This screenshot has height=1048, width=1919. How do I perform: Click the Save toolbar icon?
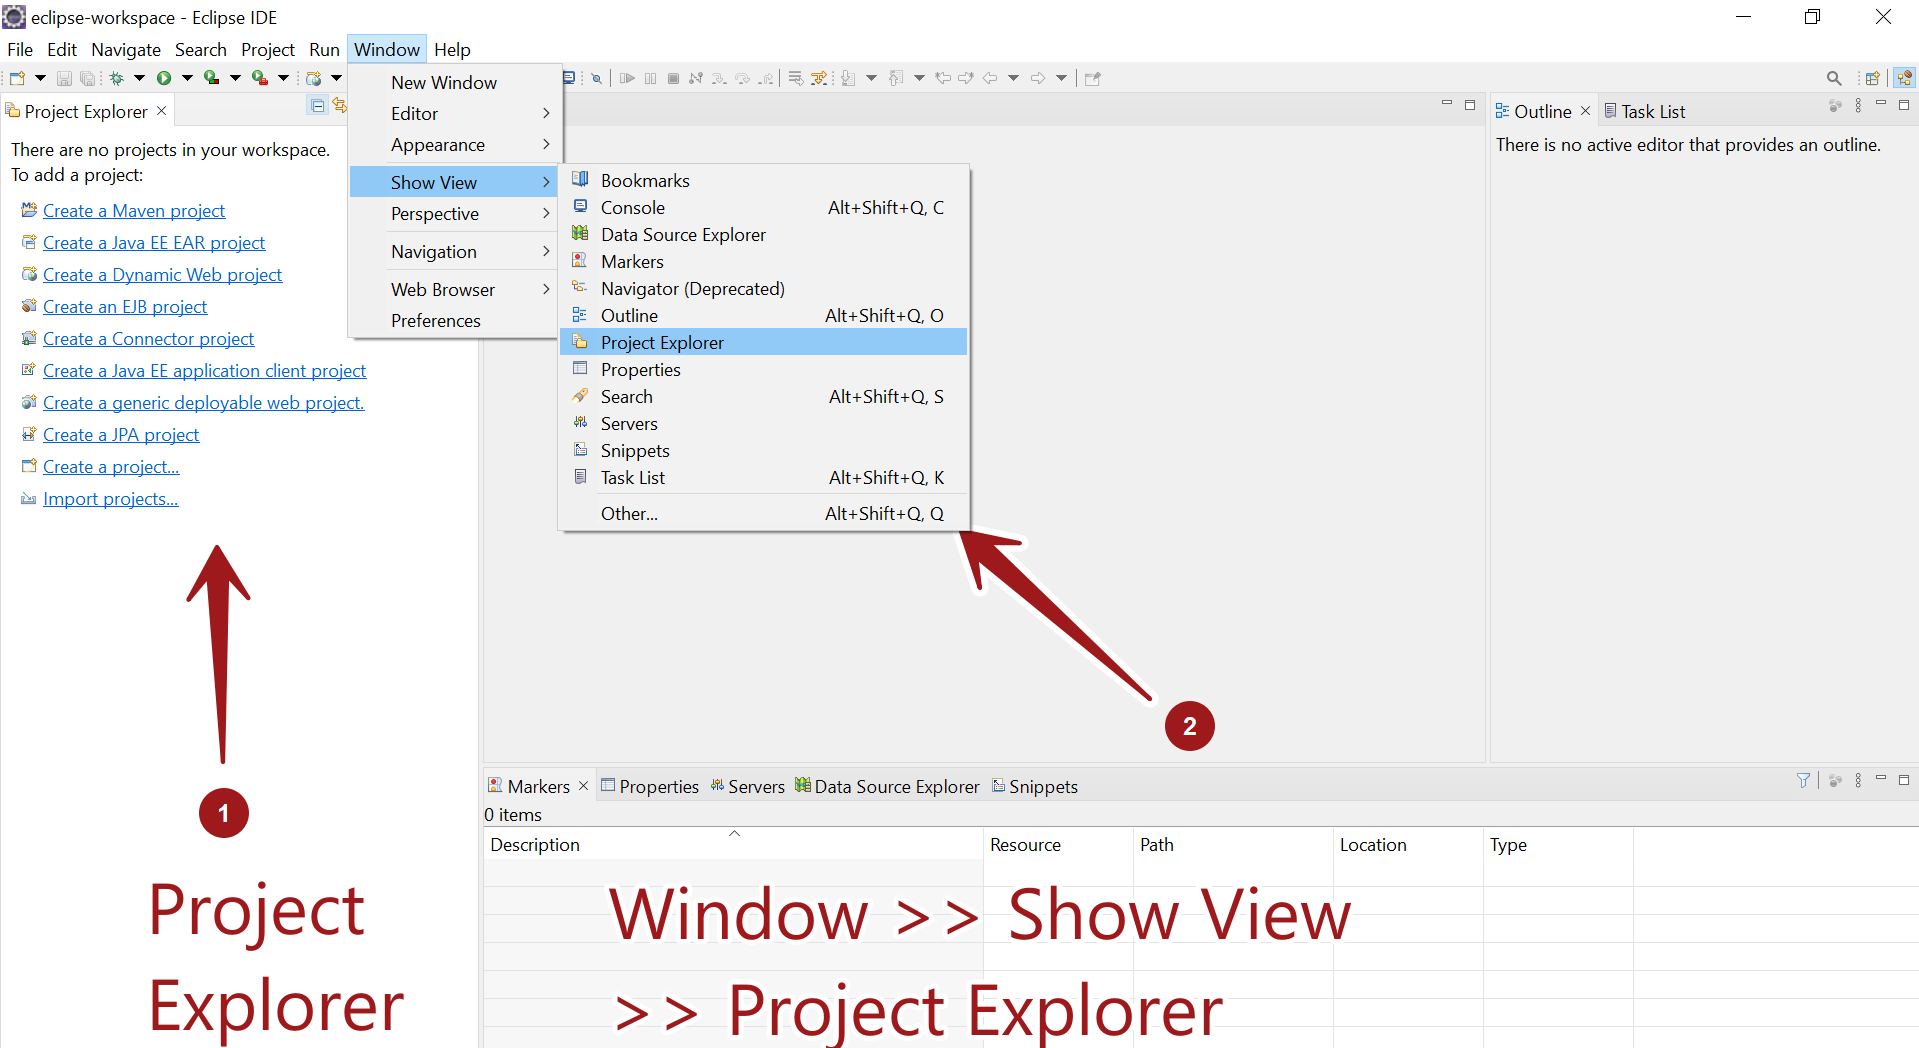coord(64,78)
